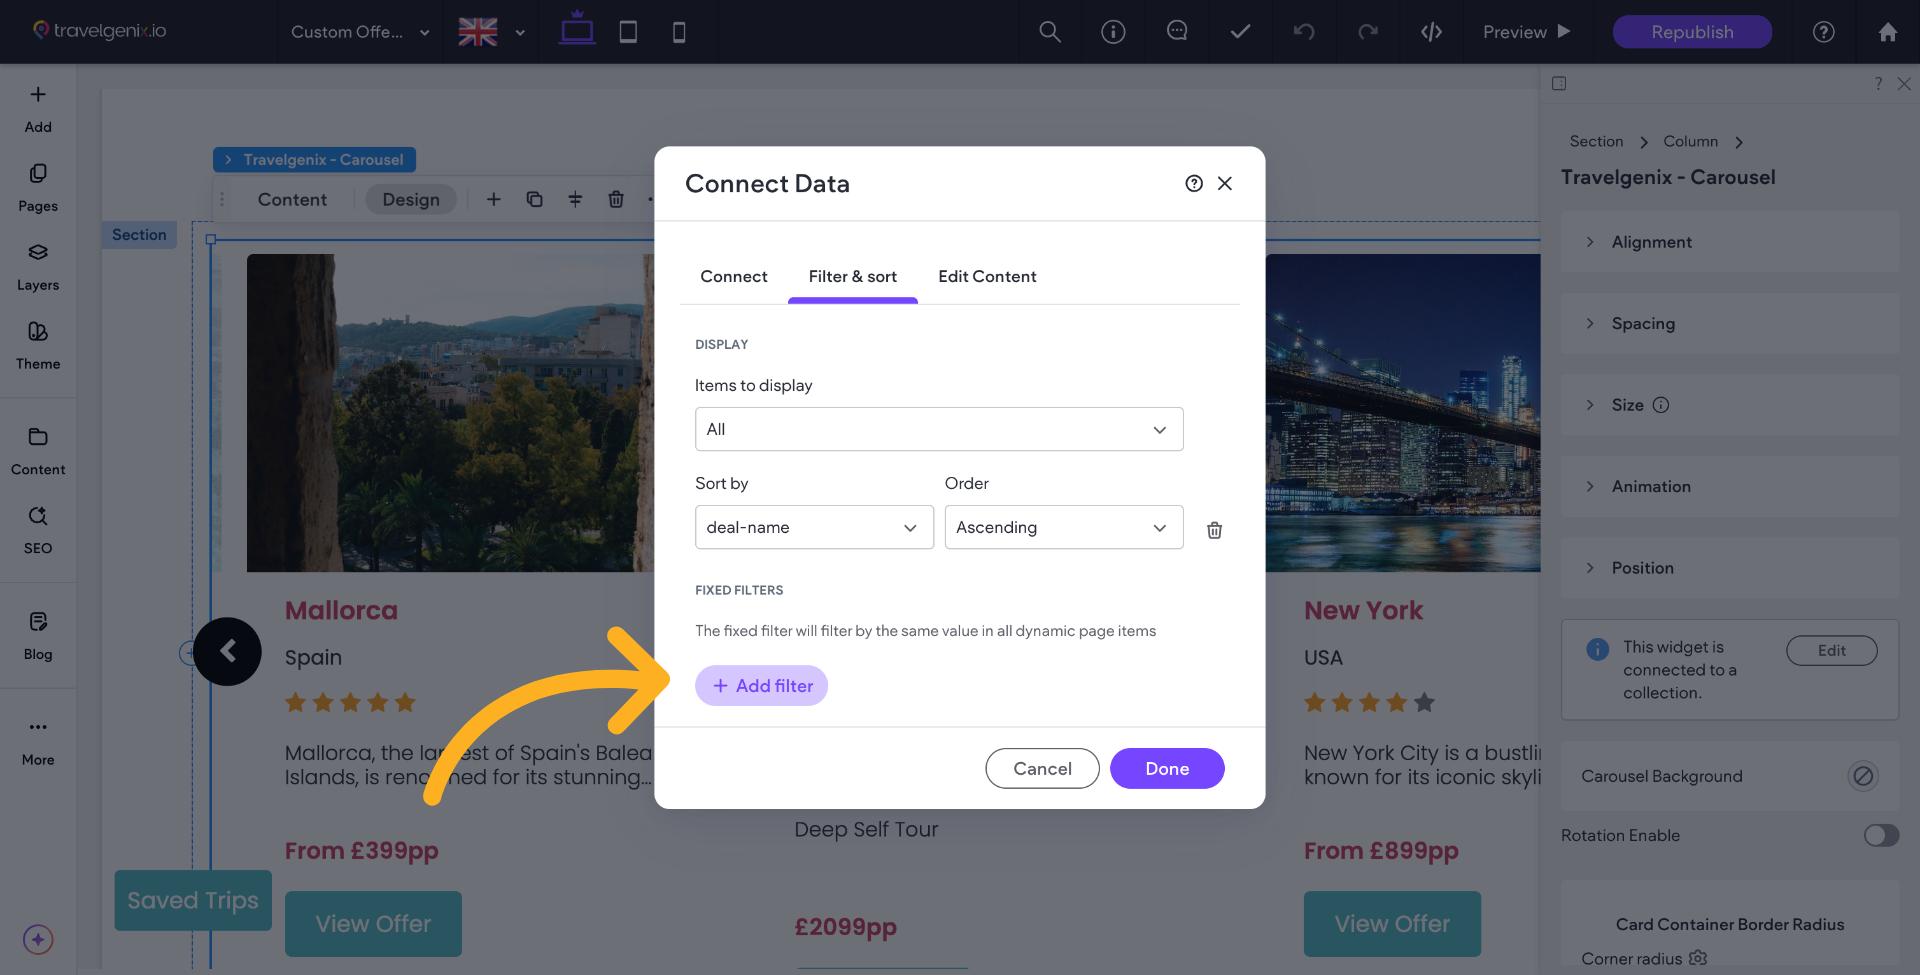Switch to the widget Design tab
The width and height of the screenshot is (1920, 975).
coord(411,199)
